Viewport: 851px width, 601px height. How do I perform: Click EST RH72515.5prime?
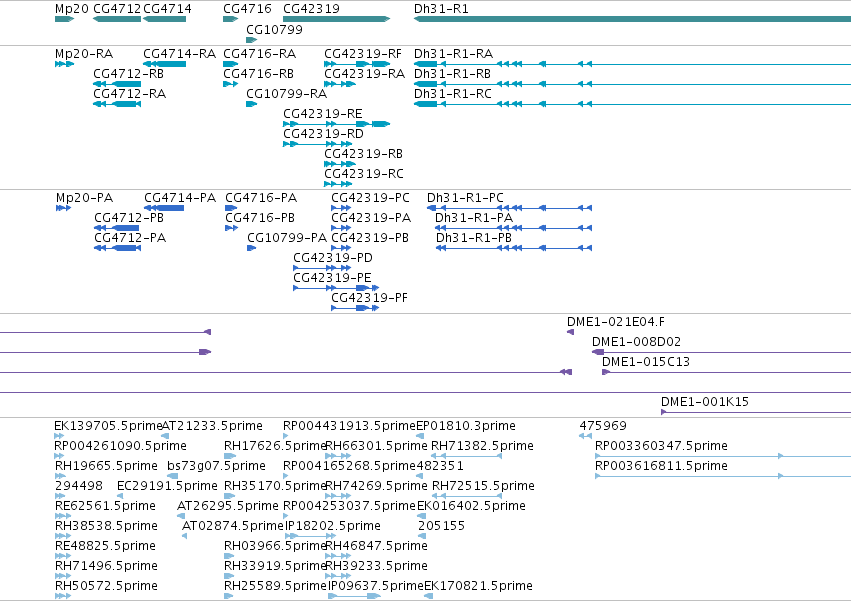484,486
